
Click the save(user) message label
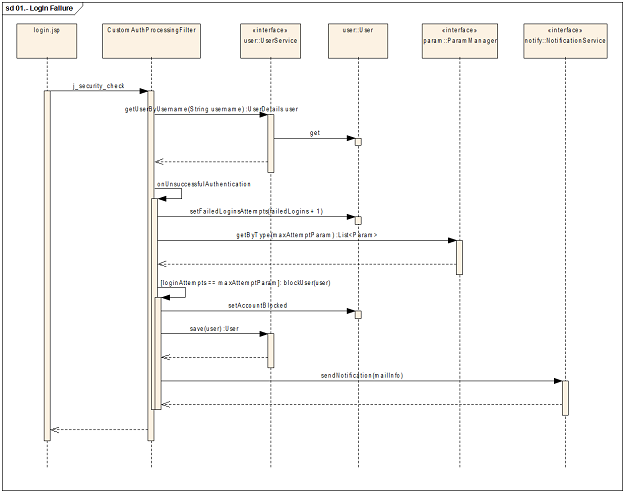click(x=214, y=328)
